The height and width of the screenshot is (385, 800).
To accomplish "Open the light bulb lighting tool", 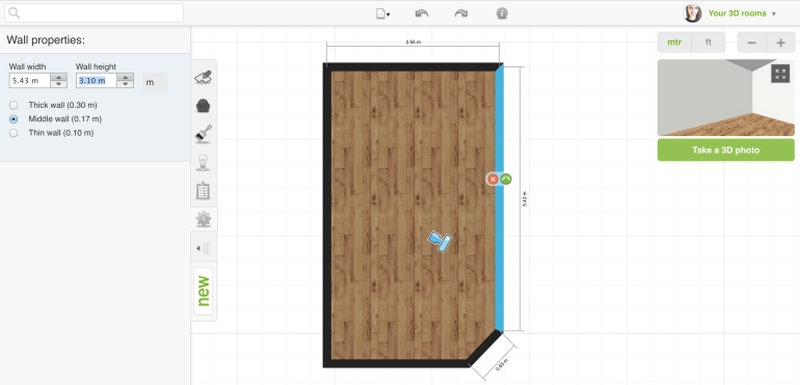I will 204,162.
